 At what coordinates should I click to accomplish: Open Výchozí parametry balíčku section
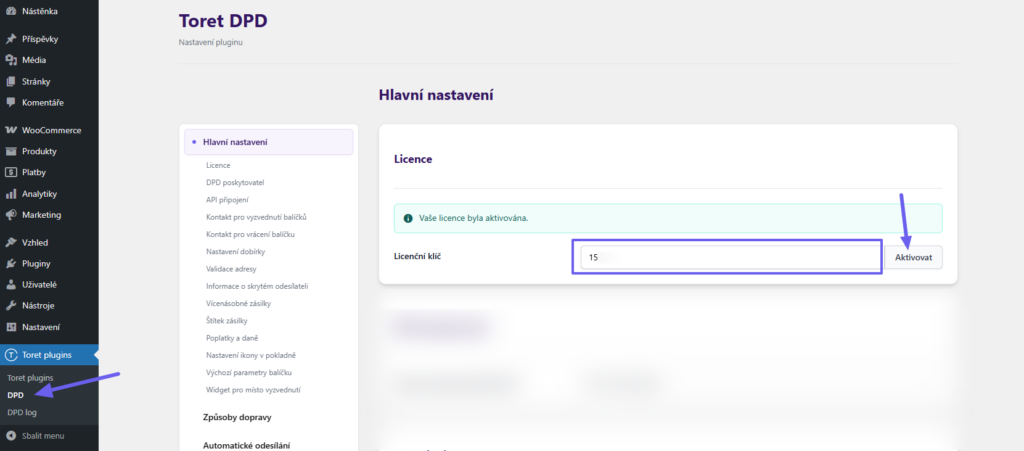coord(248,373)
